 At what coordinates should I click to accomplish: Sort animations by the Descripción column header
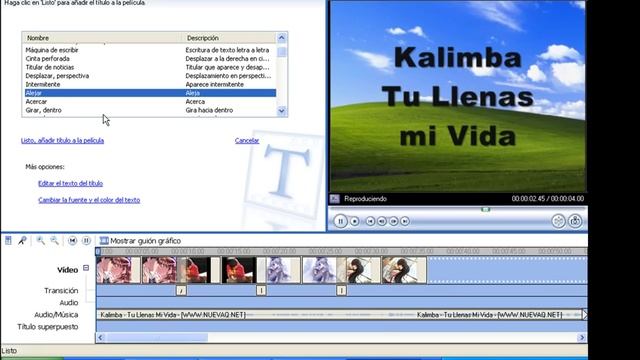(x=229, y=38)
